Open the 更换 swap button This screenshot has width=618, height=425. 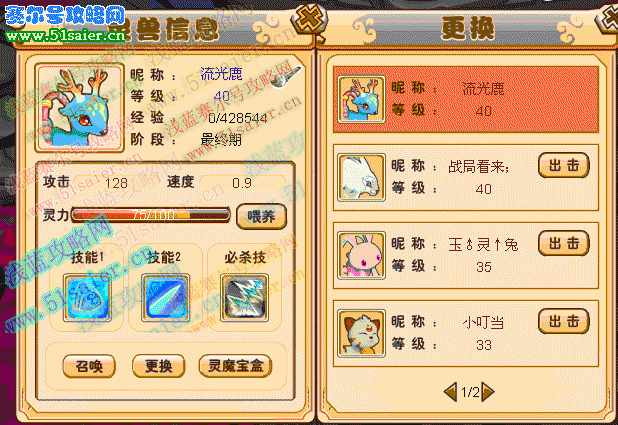tap(158, 366)
